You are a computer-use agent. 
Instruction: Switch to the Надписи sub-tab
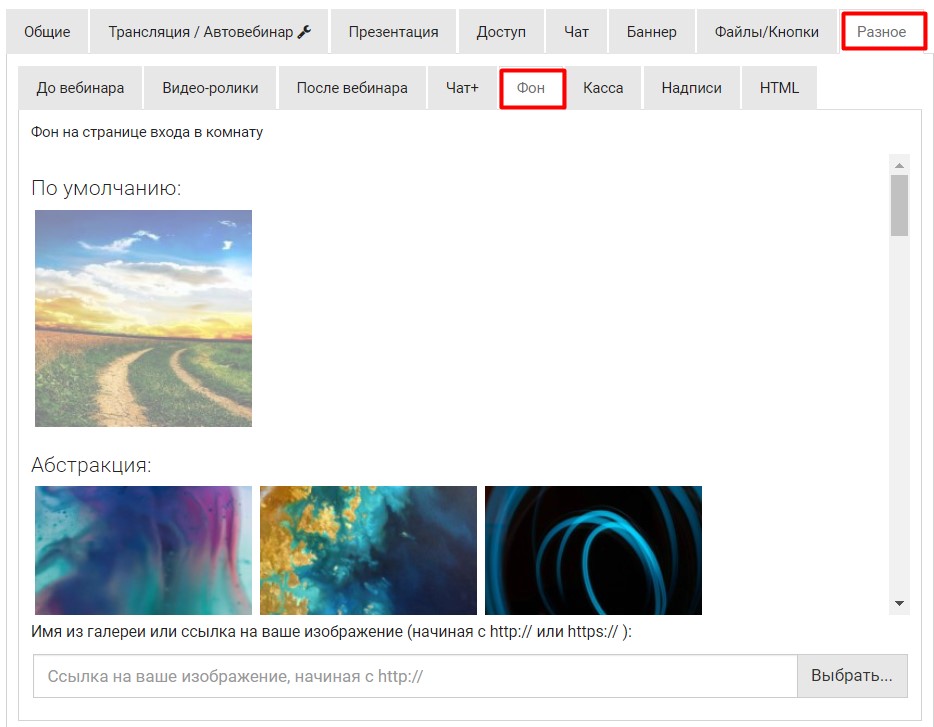click(x=691, y=88)
